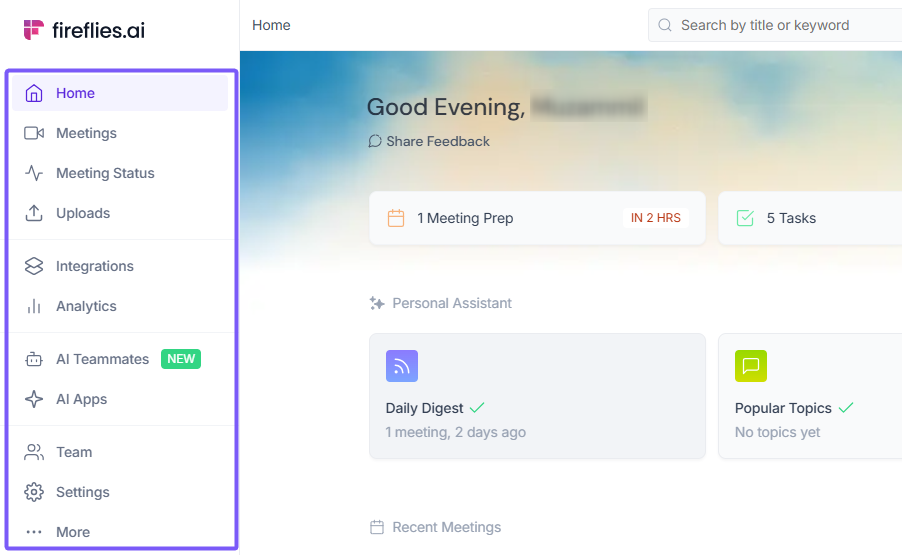The width and height of the screenshot is (902, 555).
Task: Click the Meetings video camera icon
Action: pos(34,133)
